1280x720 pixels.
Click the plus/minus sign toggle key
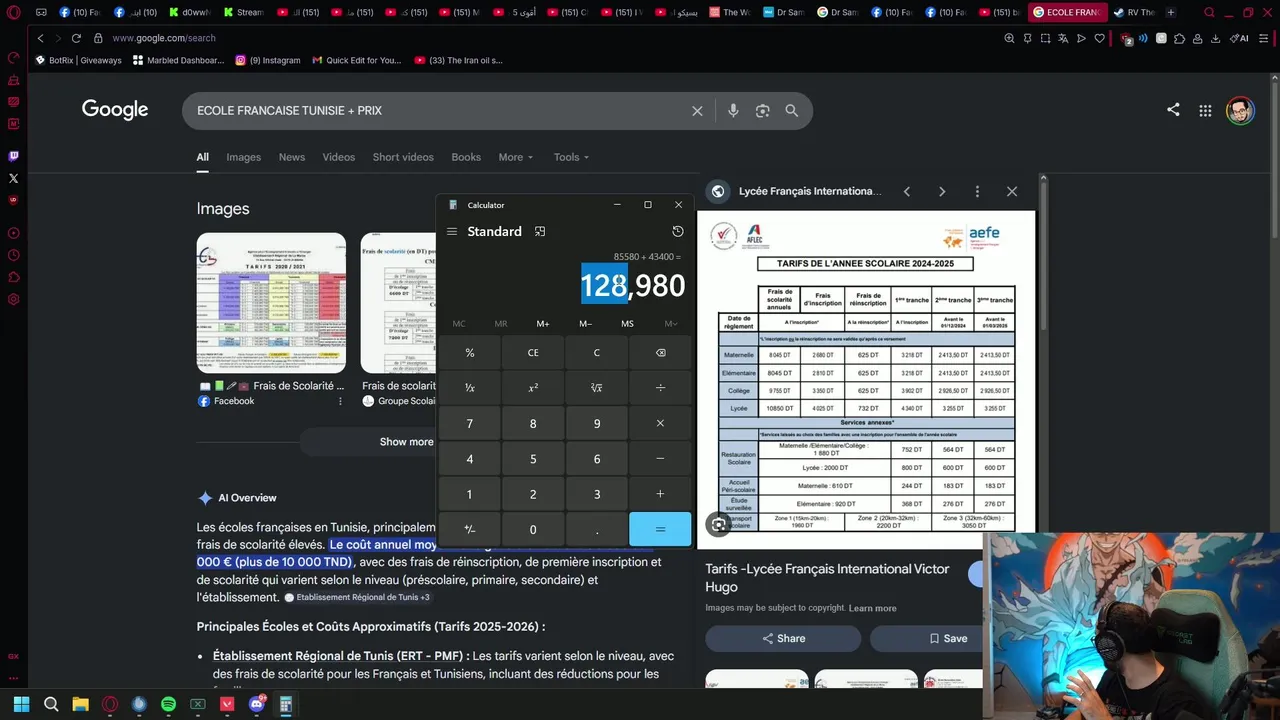tap(470, 529)
